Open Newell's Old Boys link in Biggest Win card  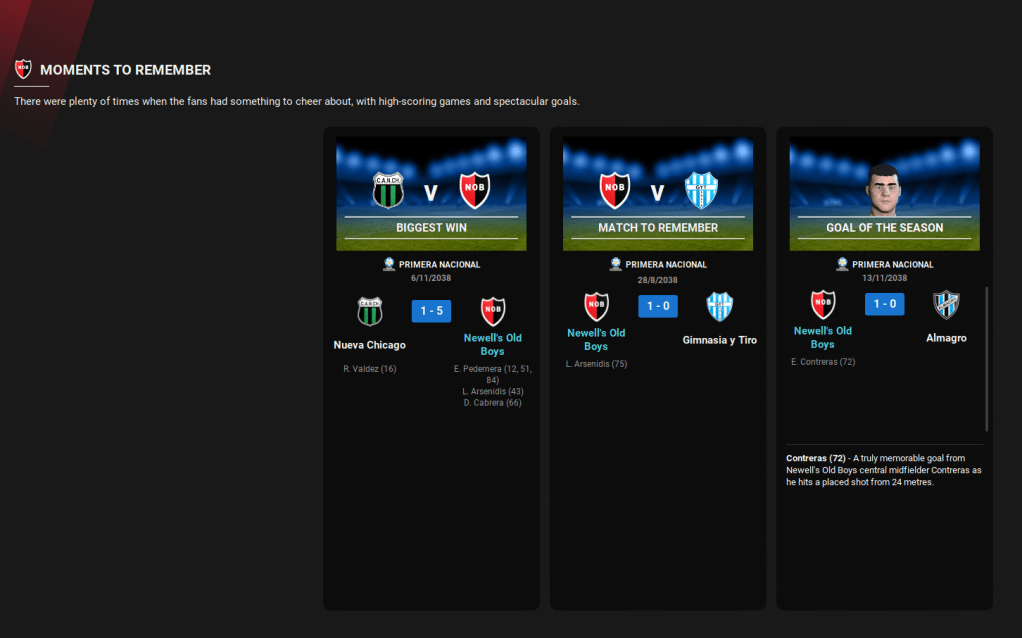pos(492,344)
